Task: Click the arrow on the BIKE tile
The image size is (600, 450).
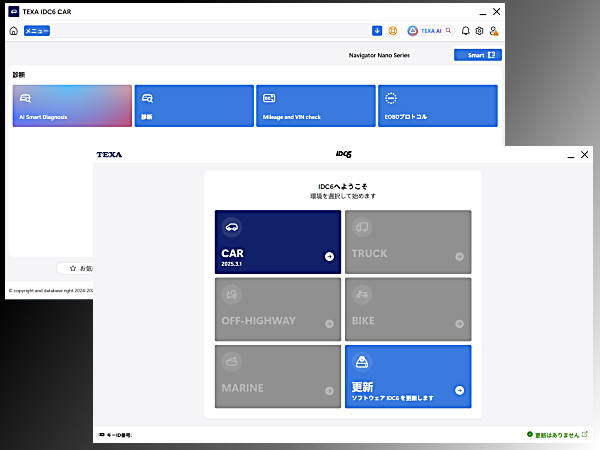Action: [459, 324]
